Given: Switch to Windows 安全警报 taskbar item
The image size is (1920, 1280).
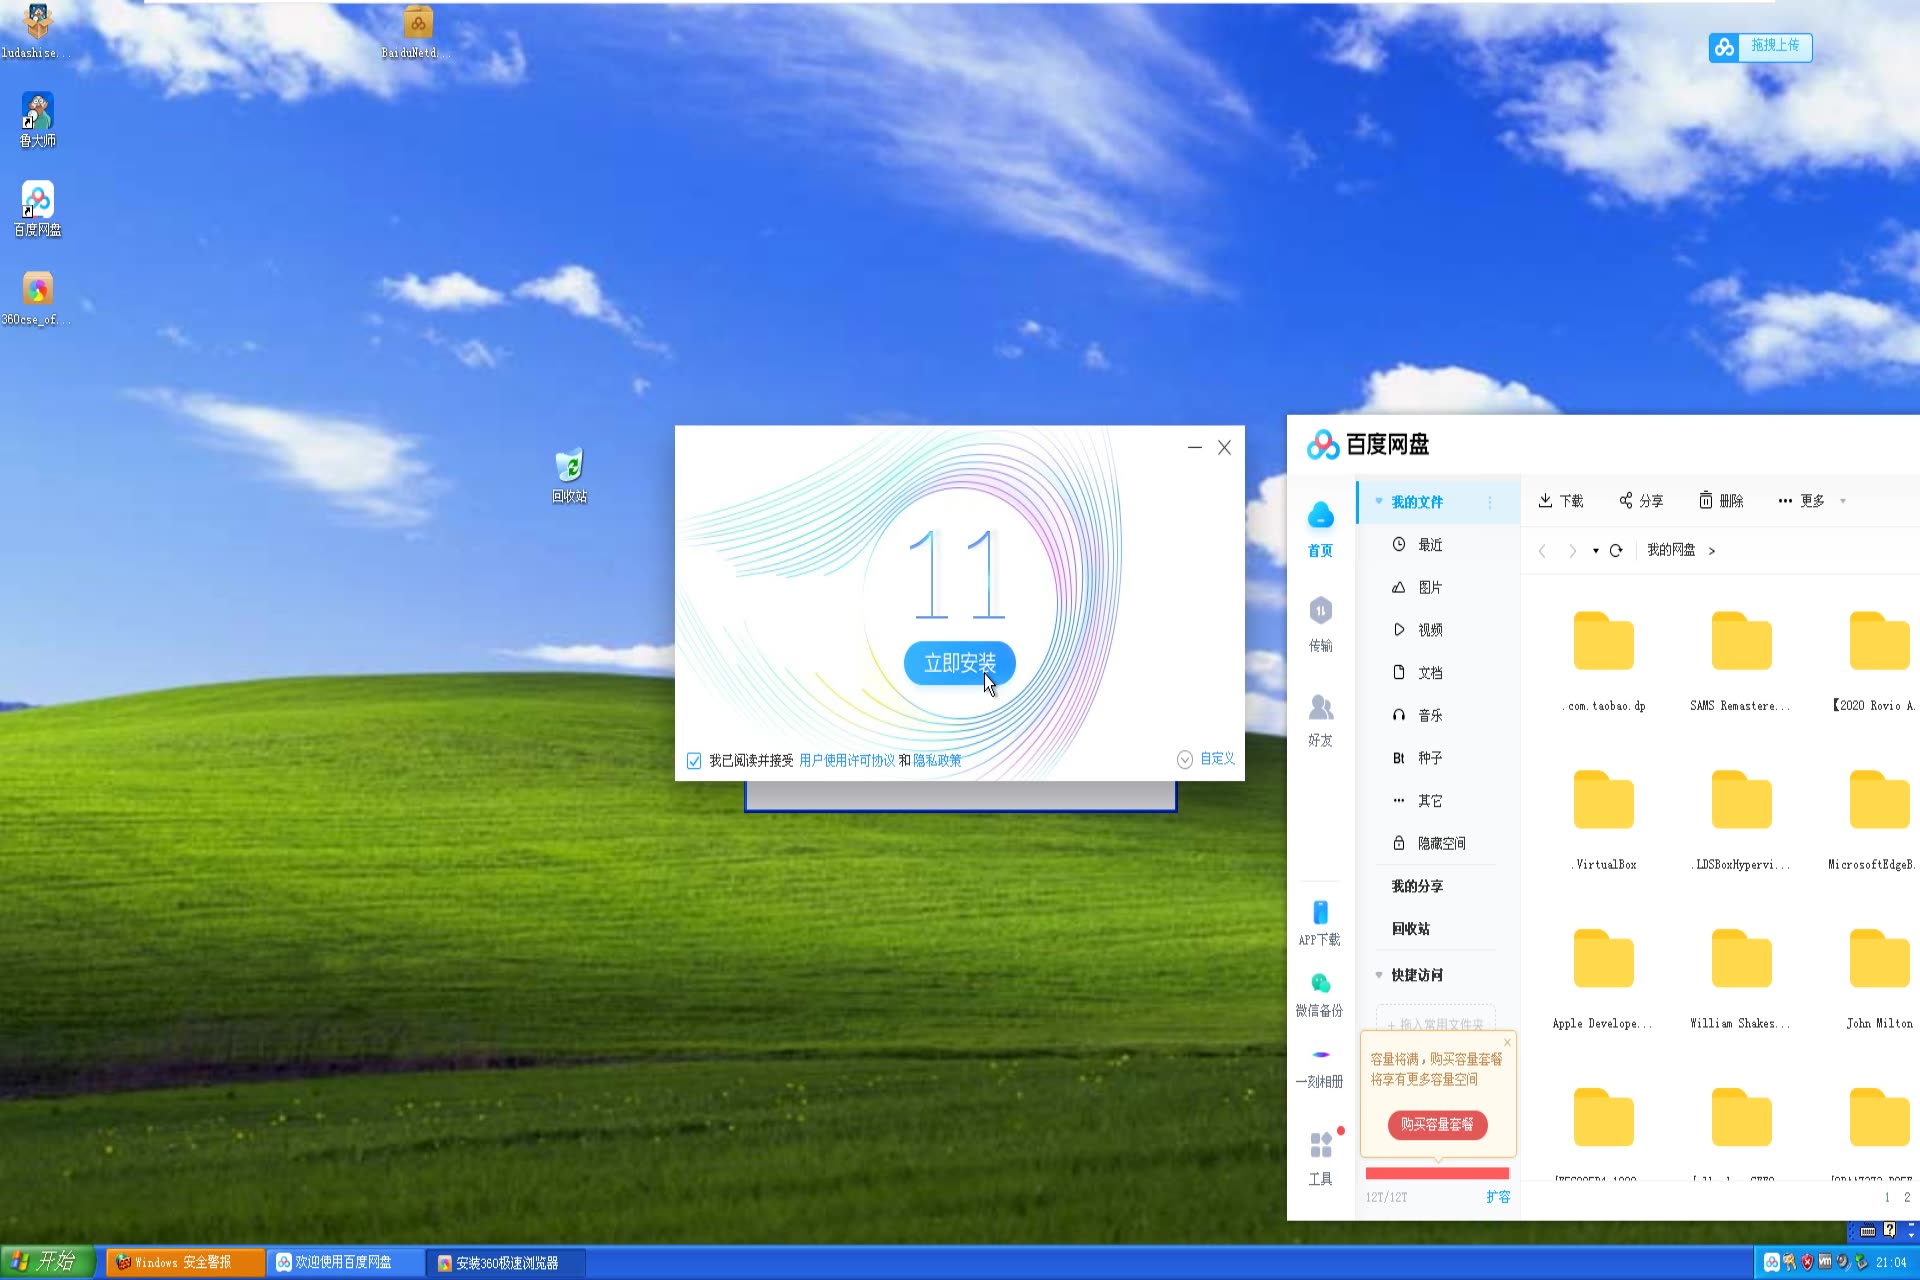Looking at the screenshot, I should 186,1263.
